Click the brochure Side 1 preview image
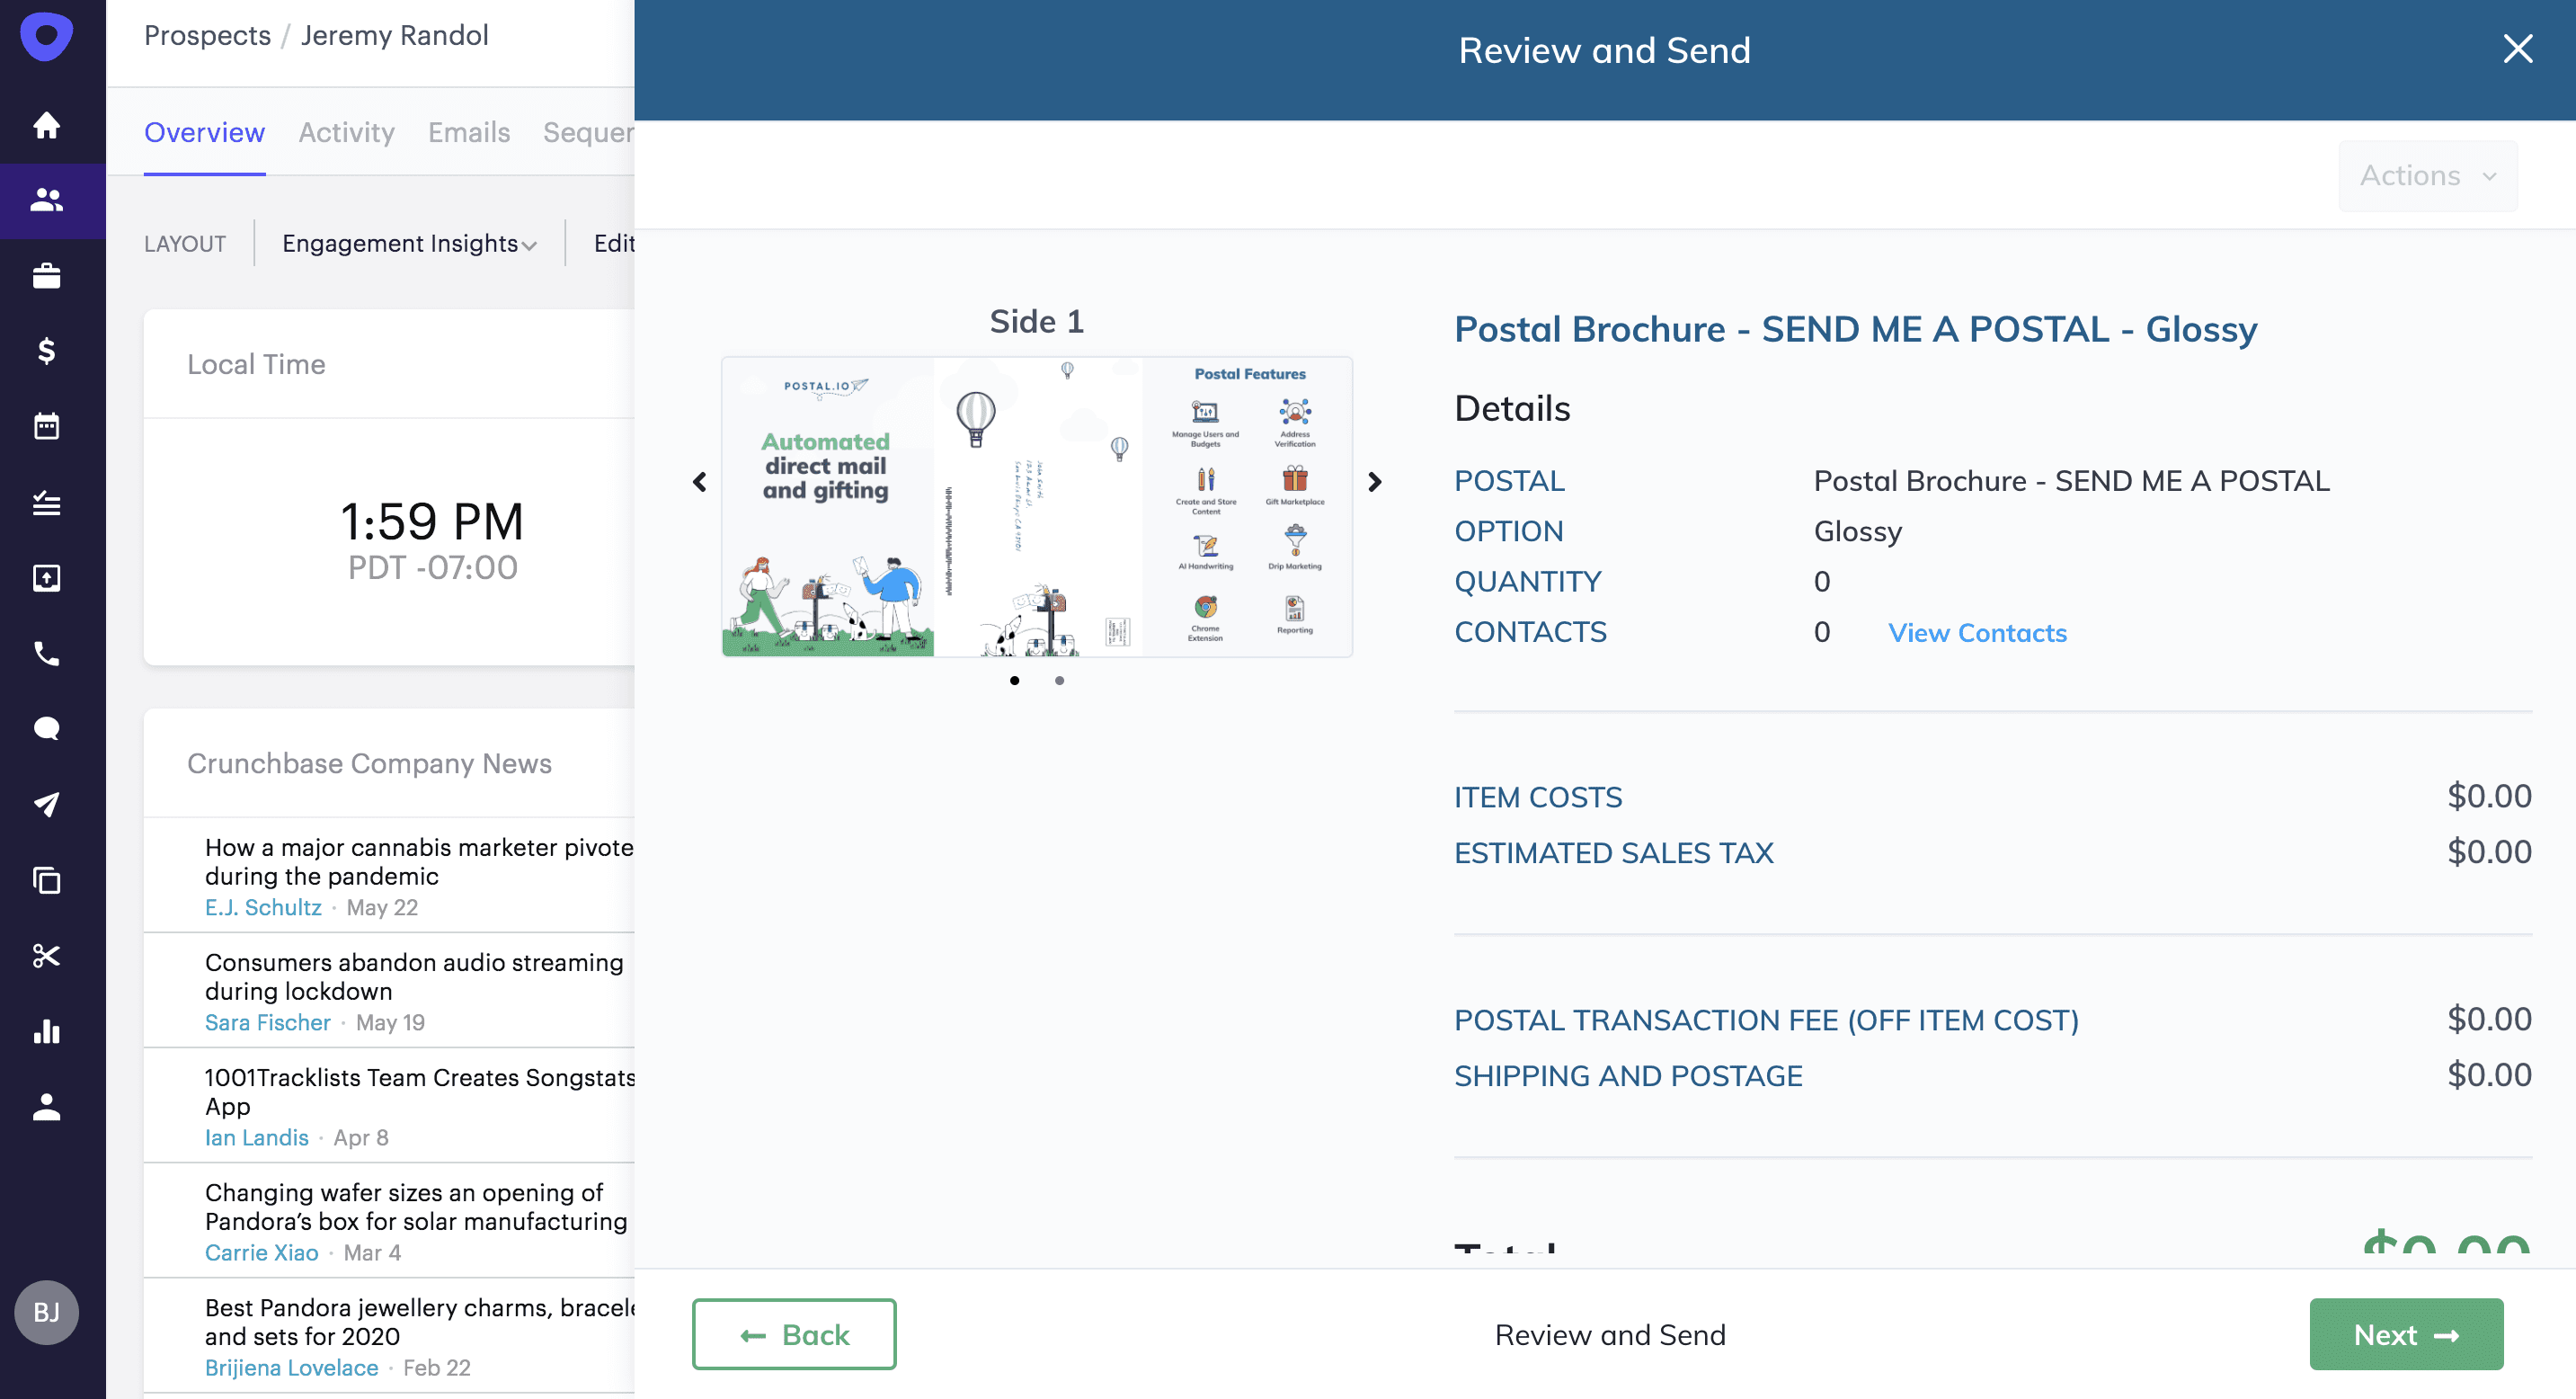Screen dimensions: 2576x1399 click(x=1036, y=507)
